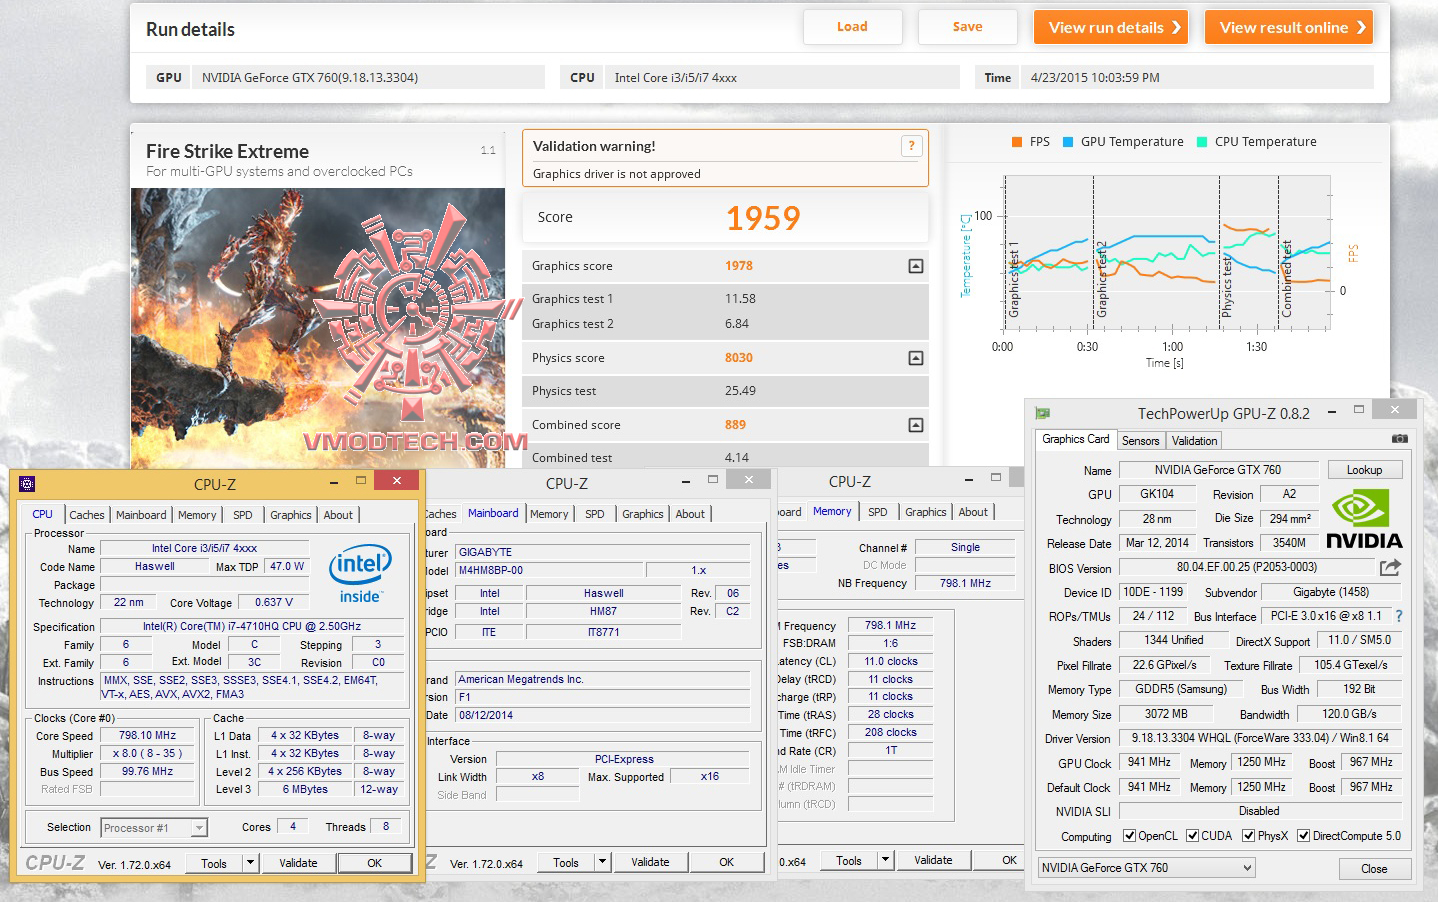Click the Run details time value
1438x902 pixels.
click(x=1095, y=77)
